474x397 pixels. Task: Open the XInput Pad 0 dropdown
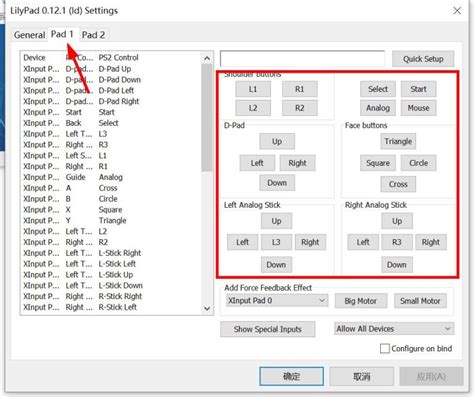(x=277, y=301)
